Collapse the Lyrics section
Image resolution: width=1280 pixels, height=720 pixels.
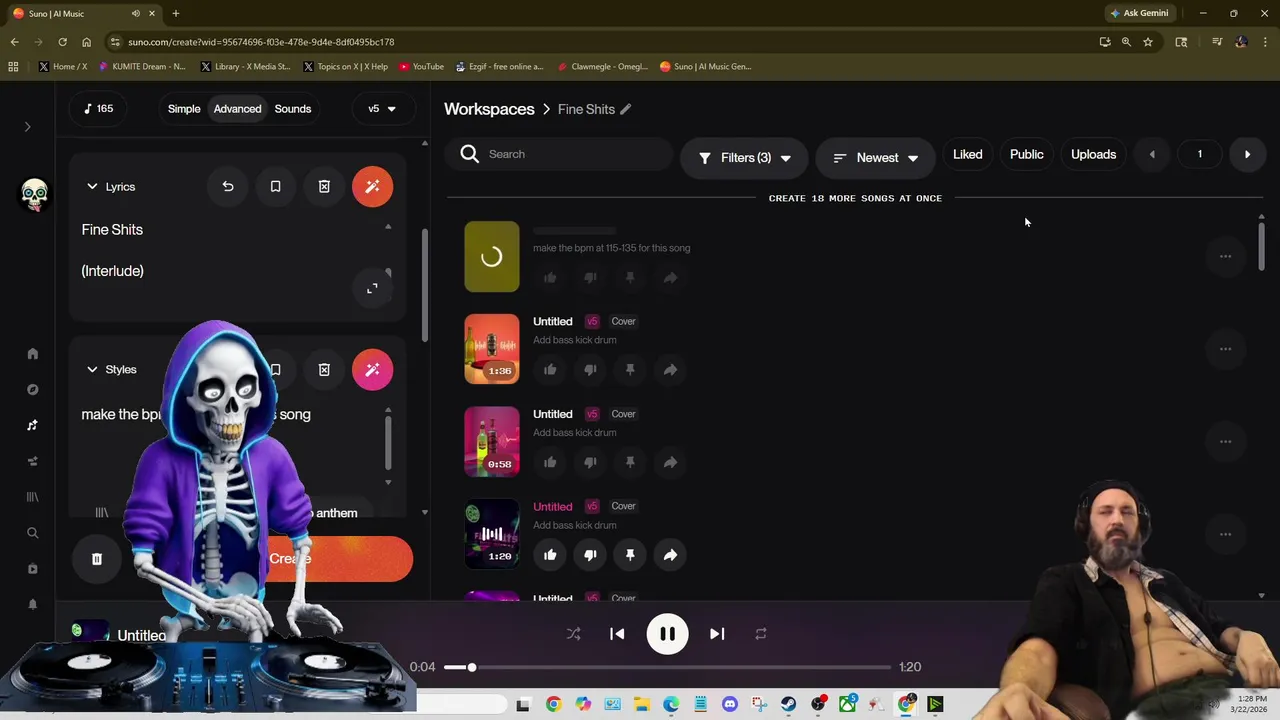pos(92,187)
